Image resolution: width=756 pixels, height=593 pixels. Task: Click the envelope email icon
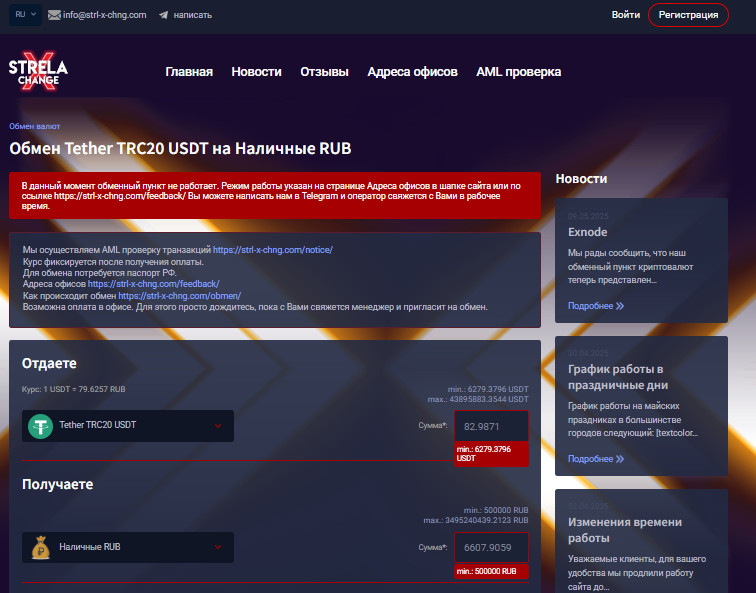click(x=54, y=15)
